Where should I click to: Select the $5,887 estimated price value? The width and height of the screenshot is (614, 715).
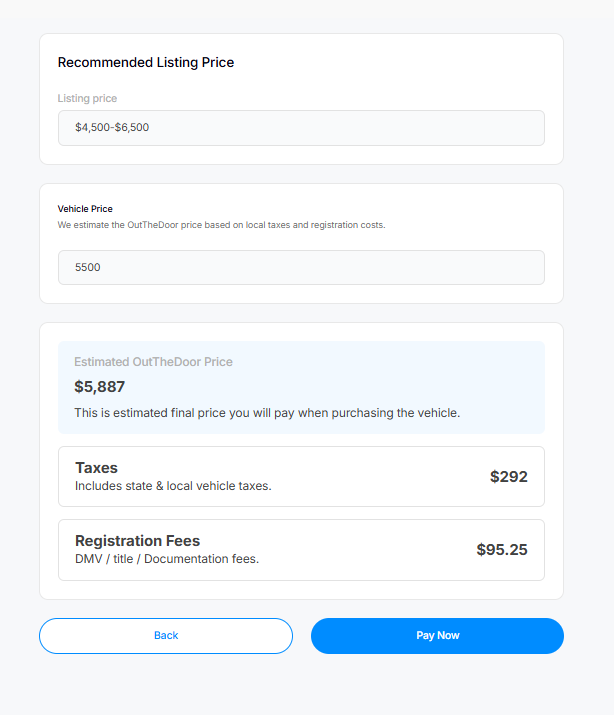(x=100, y=387)
